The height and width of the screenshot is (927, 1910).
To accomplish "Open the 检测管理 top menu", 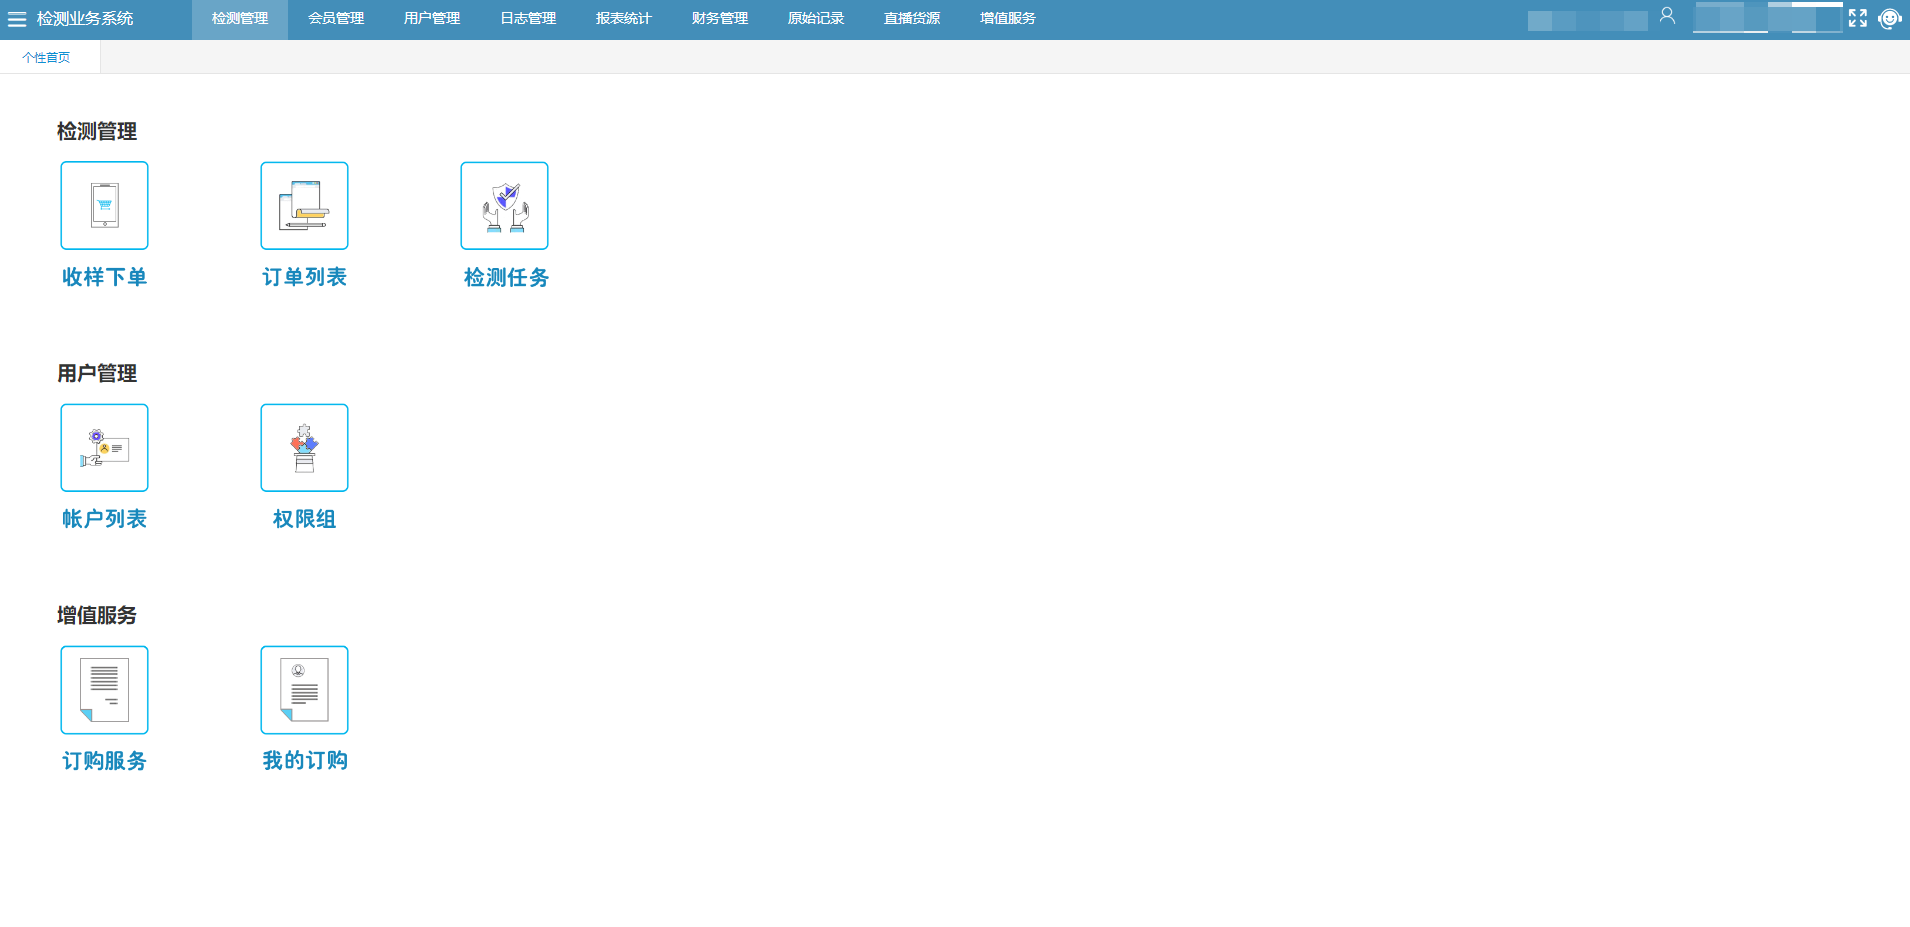I will pos(240,19).
